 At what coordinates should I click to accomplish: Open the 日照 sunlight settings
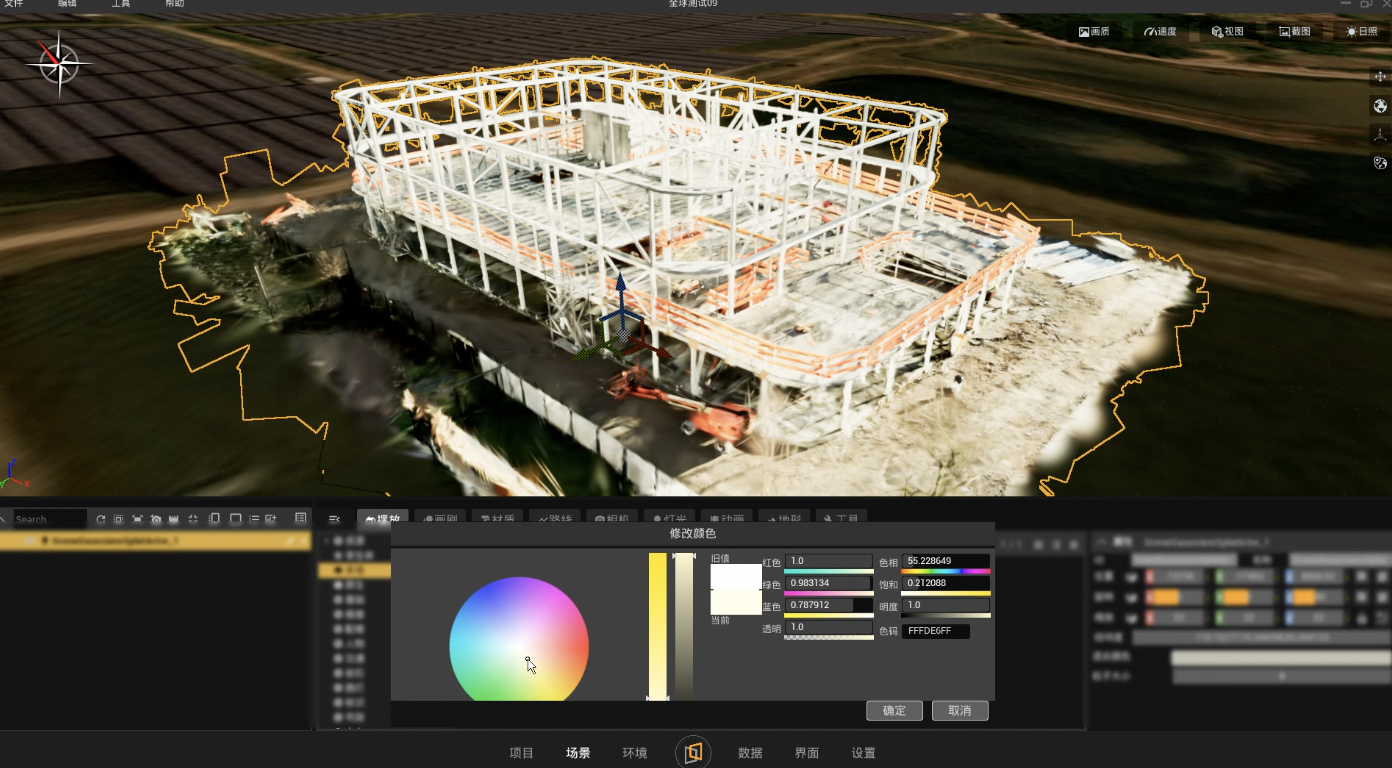[x=1361, y=31]
